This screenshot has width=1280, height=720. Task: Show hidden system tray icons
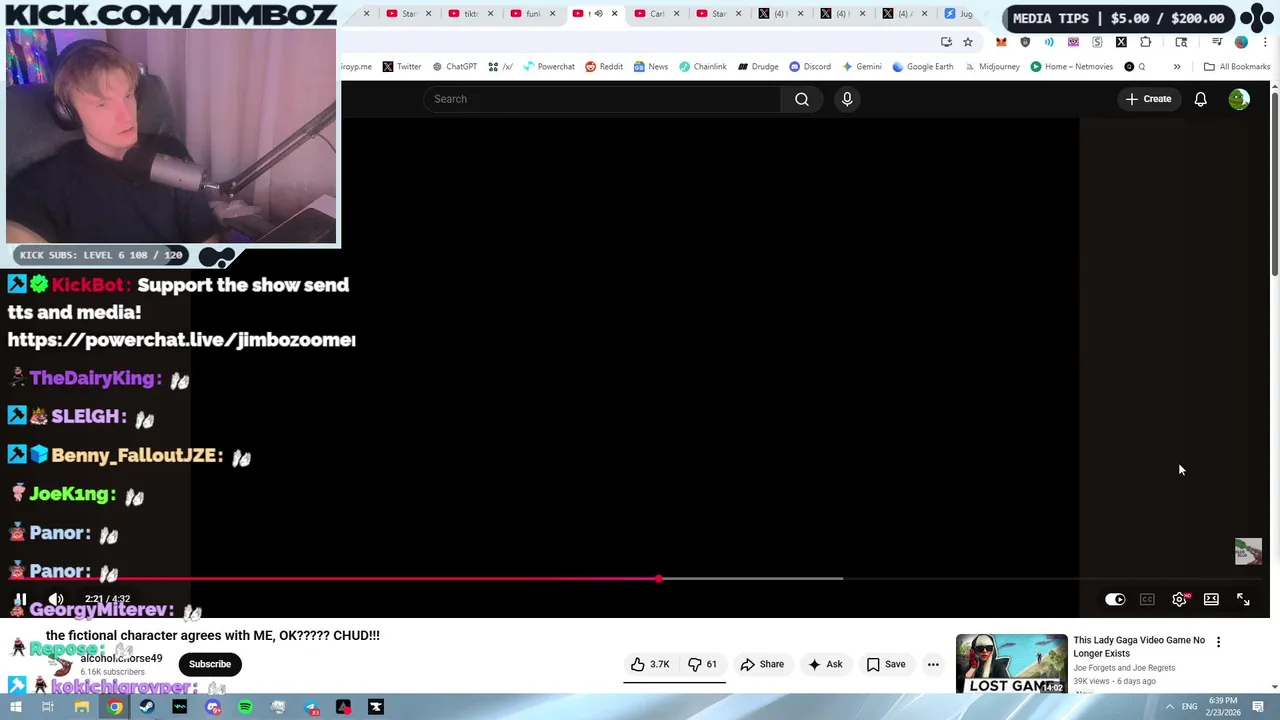(x=1169, y=707)
